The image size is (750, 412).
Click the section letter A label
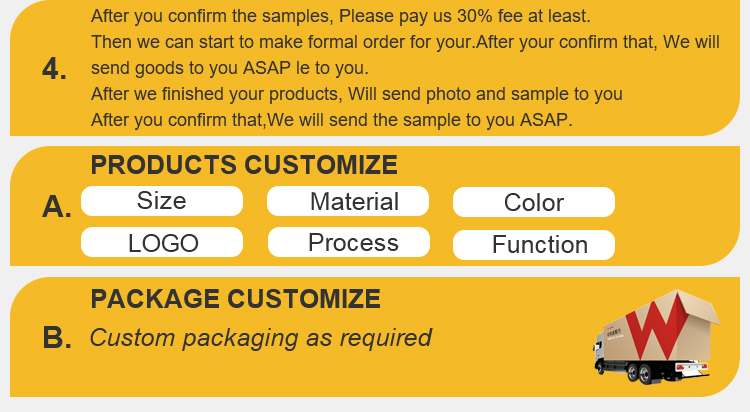(56, 207)
